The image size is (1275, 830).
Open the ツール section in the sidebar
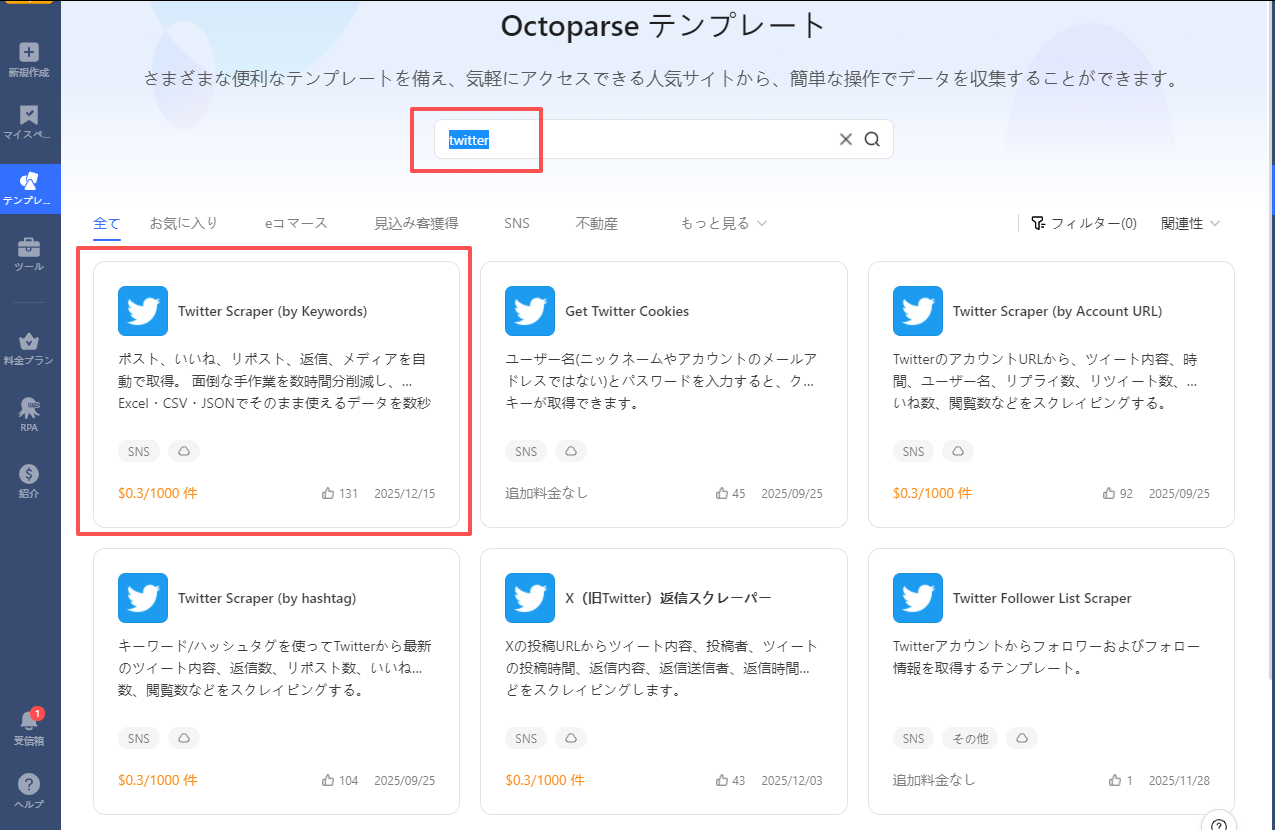pos(29,252)
